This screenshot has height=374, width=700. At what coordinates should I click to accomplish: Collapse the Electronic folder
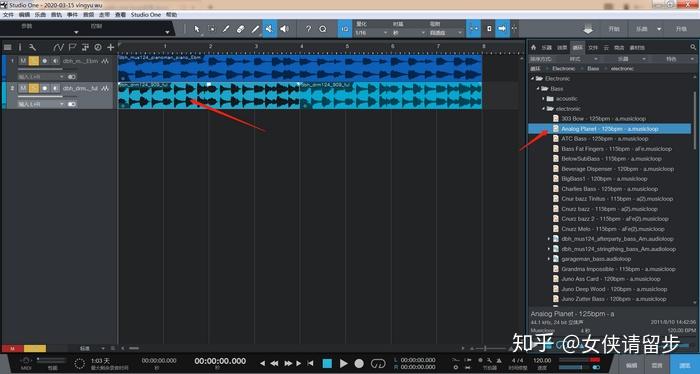tap(532, 79)
